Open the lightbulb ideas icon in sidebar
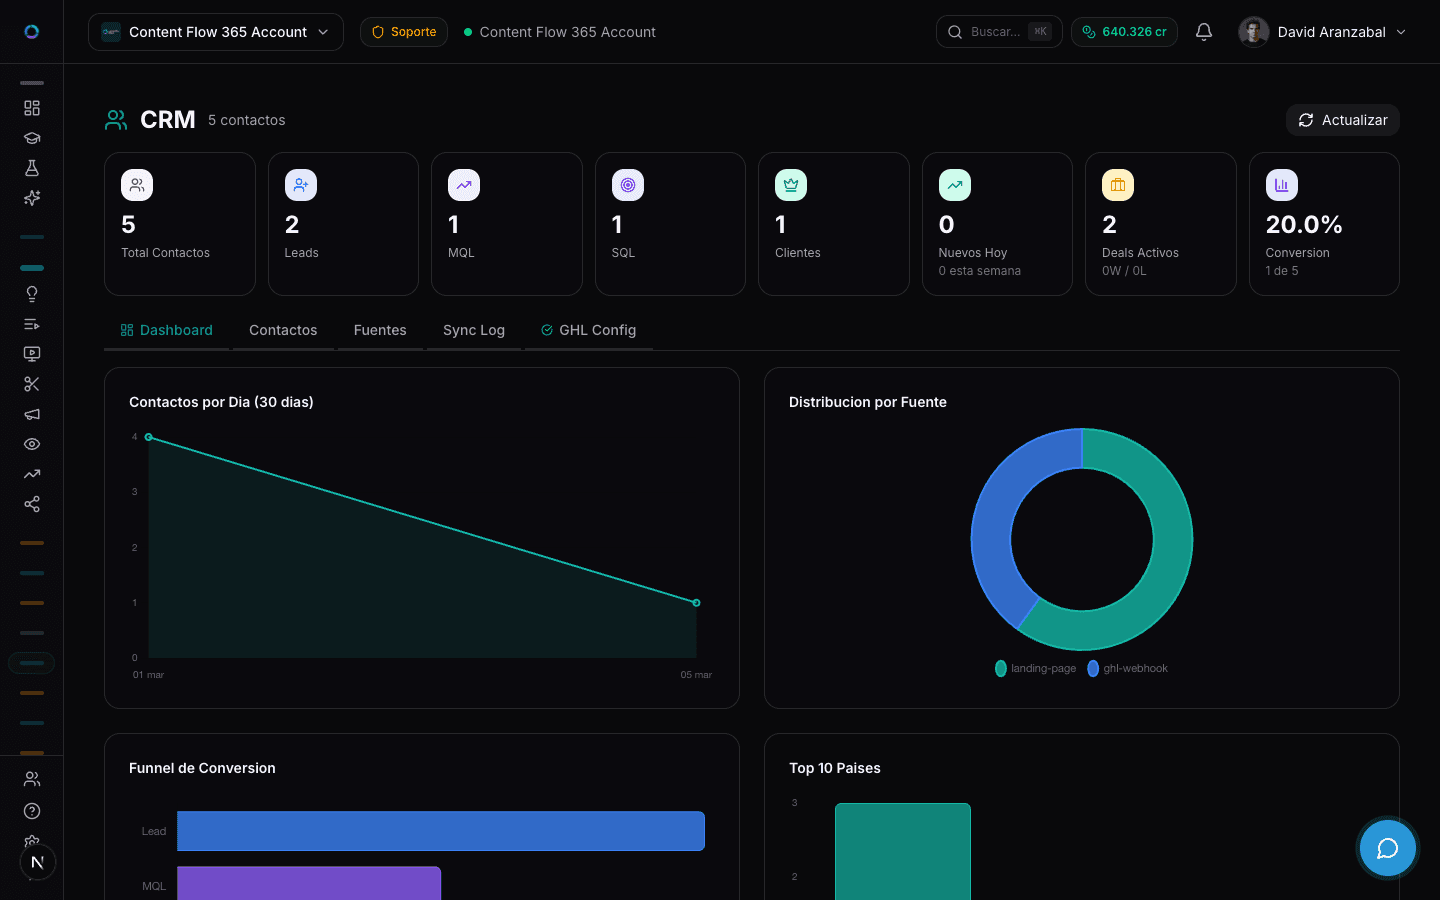This screenshot has height=900, width=1440. 32,294
